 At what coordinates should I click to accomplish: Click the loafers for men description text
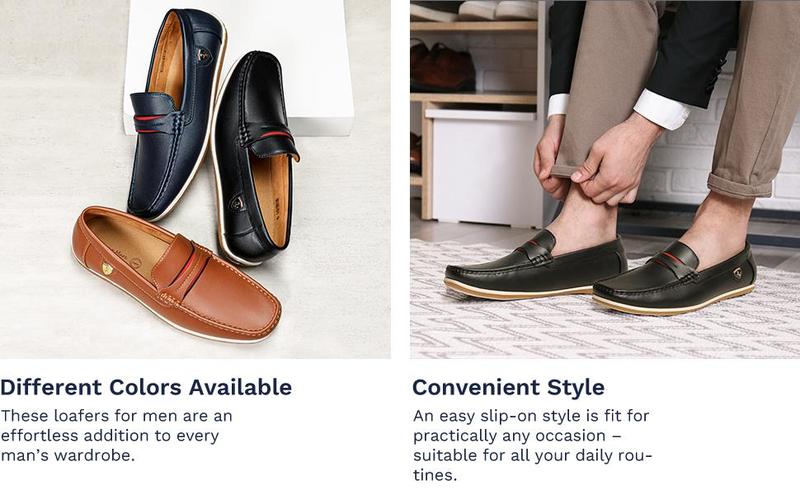coord(117,435)
